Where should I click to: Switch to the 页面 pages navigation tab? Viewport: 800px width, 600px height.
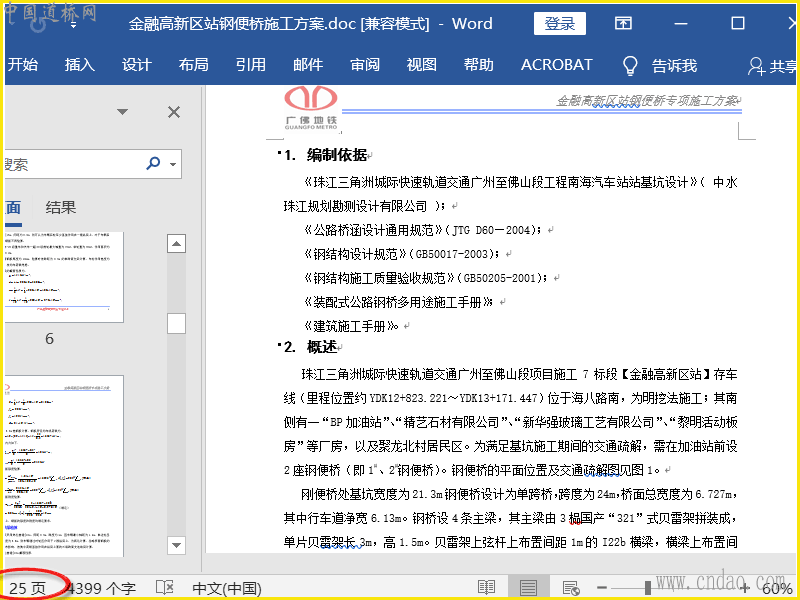[x=12, y=208]
